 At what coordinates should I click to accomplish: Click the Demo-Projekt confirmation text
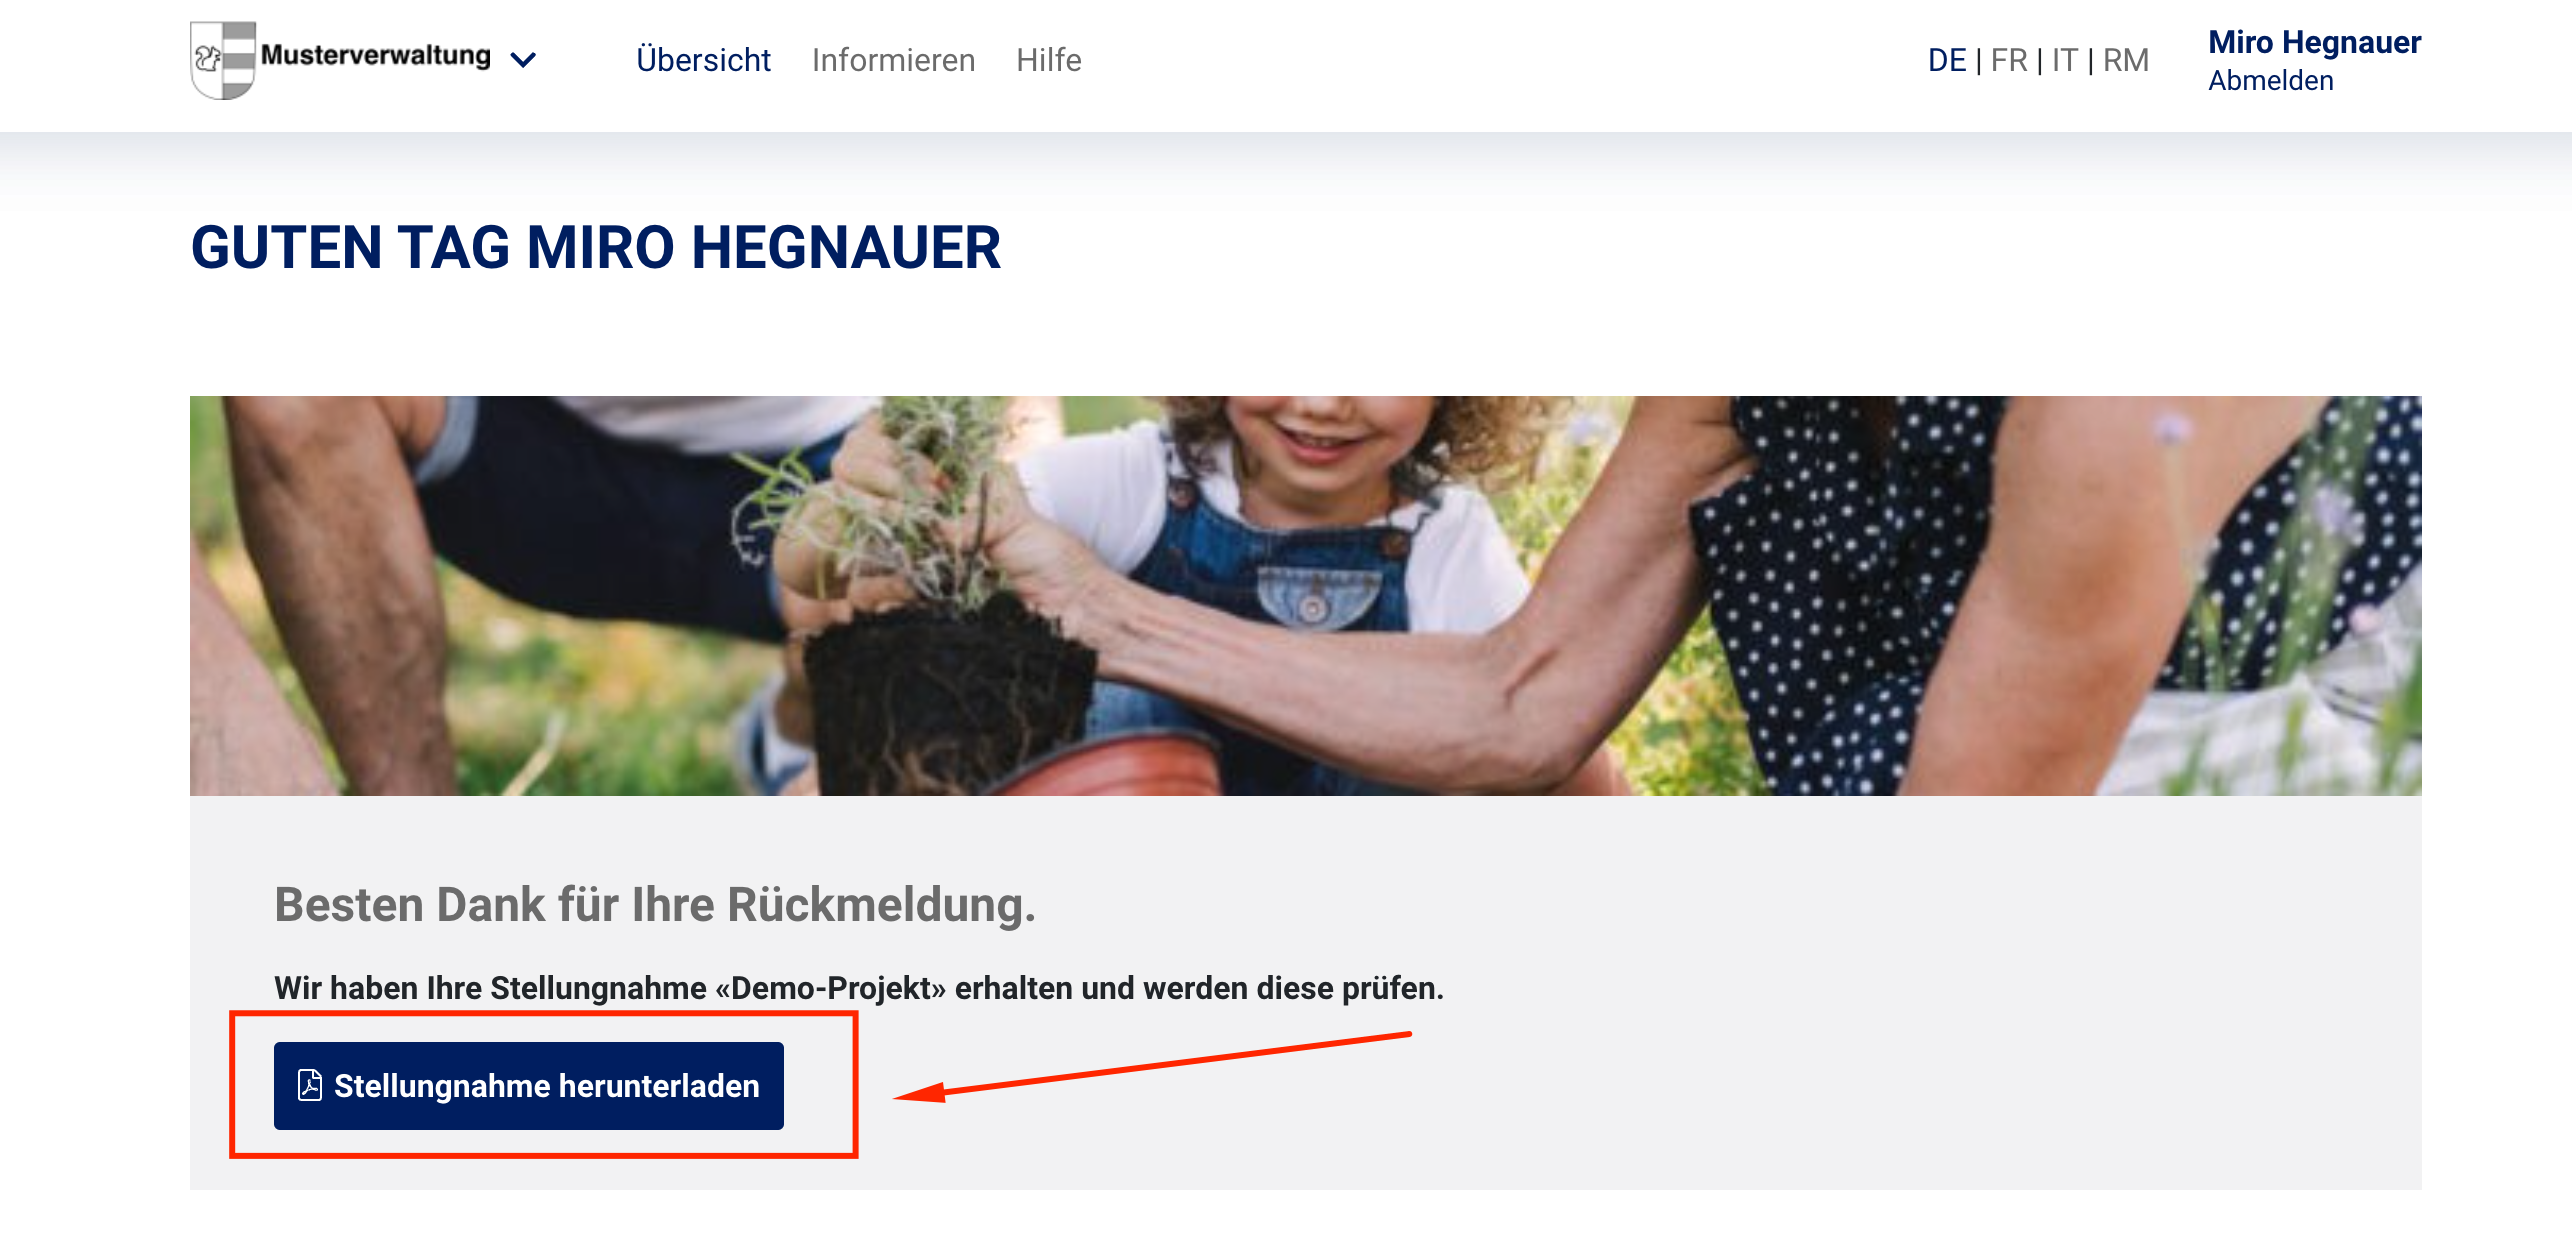click(859, 988)
